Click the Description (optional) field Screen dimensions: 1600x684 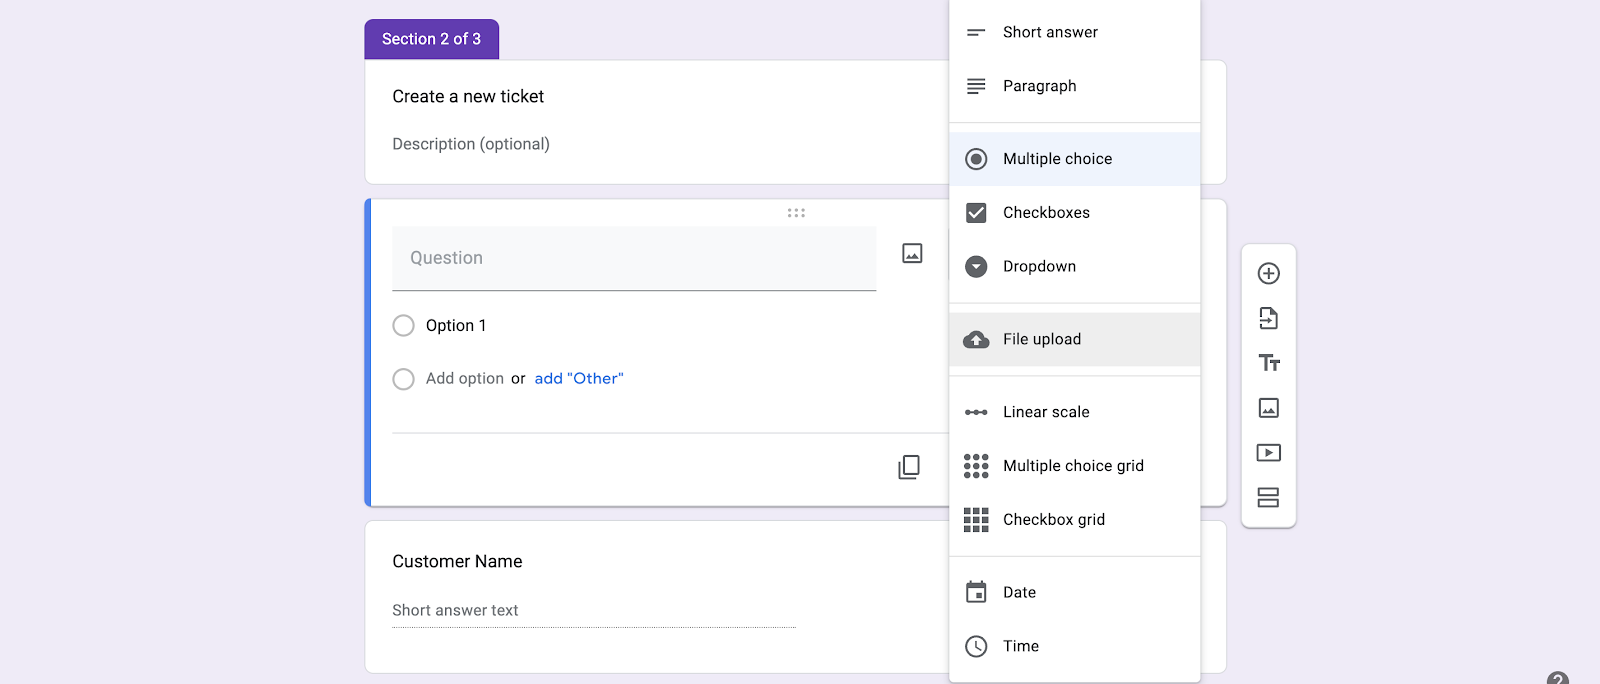pos(471,144)
